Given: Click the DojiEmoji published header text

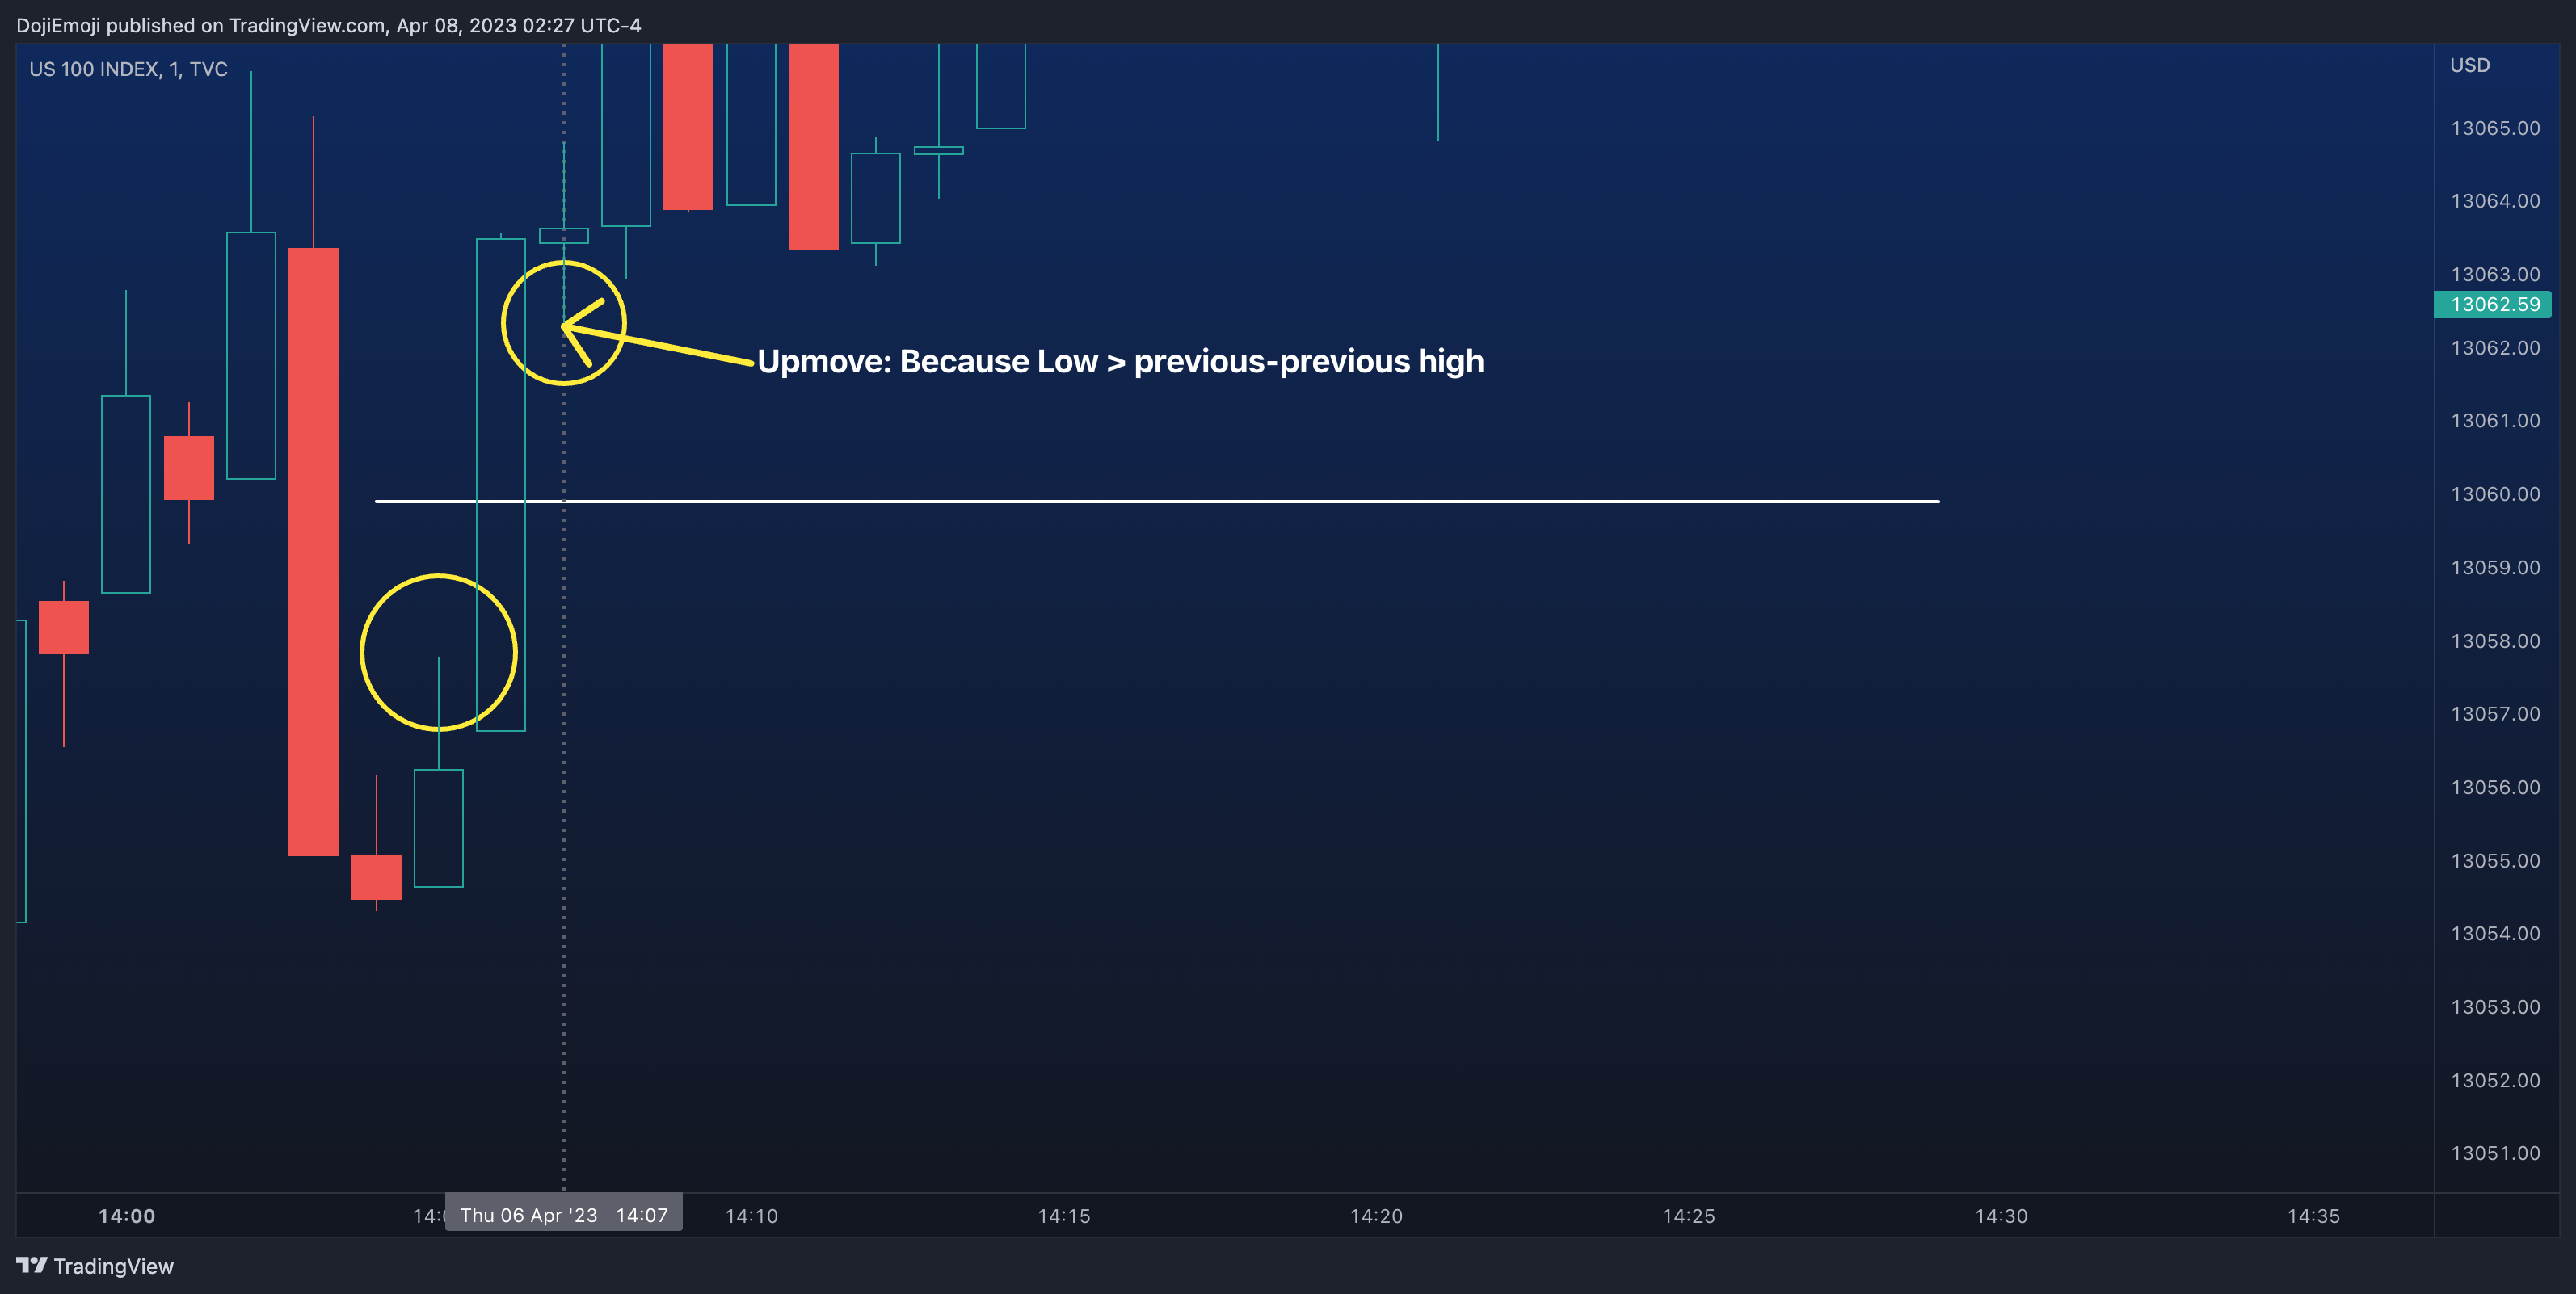Looking at the screenshot, I should click(329, 25).
